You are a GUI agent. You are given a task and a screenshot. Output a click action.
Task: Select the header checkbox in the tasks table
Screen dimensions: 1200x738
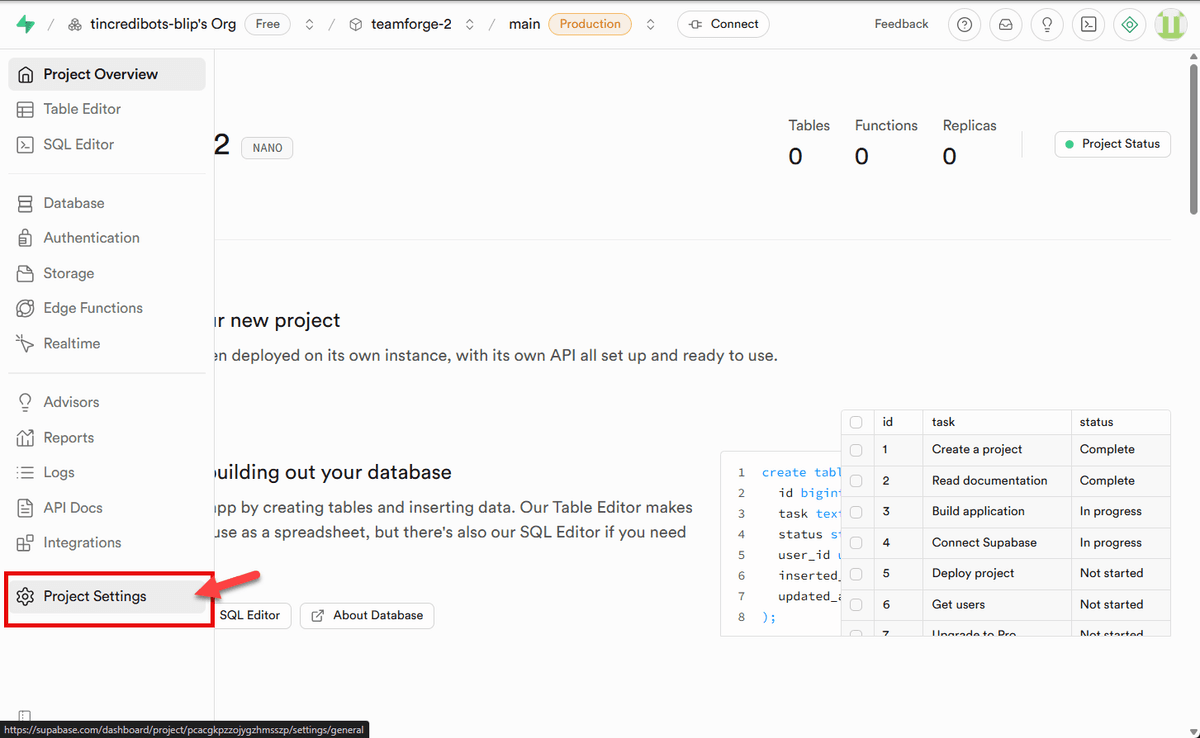pyautogui.click(x=857, y=421)
